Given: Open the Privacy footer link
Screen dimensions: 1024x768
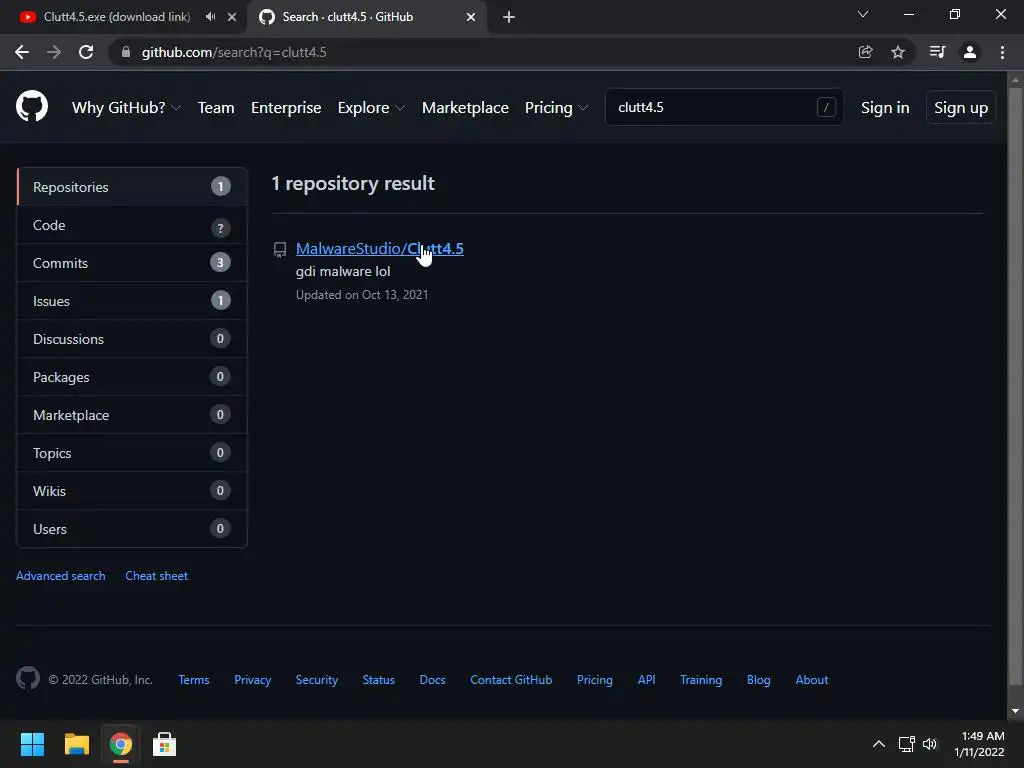Looking at the screenshot, I should [x=253, y=680].
